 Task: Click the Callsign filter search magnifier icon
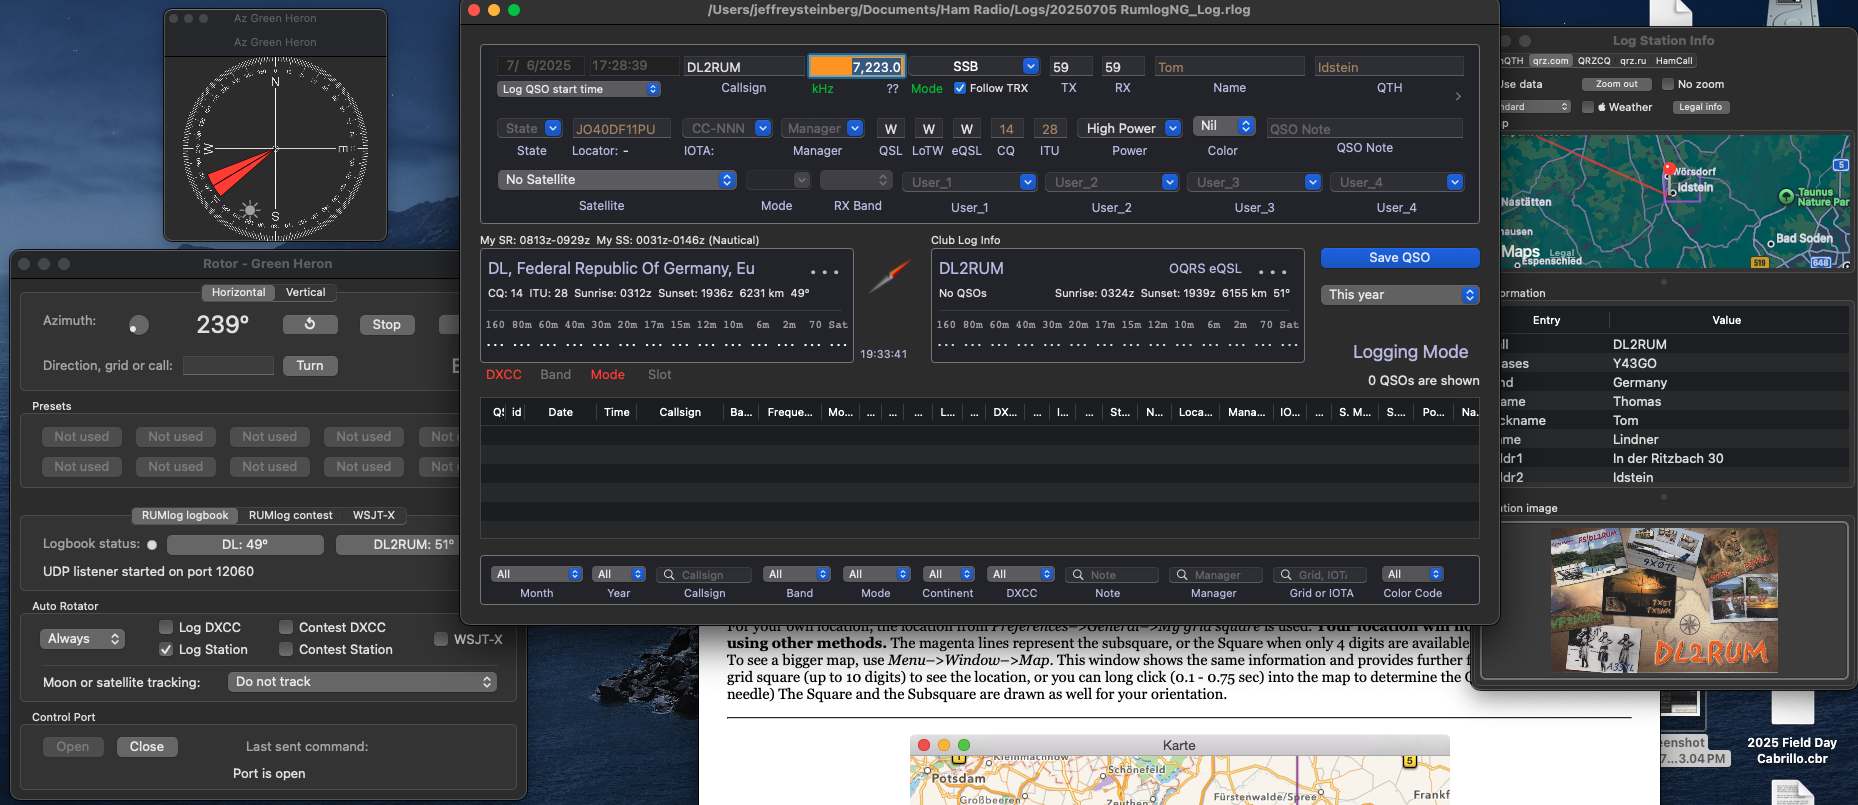[669, 575]
